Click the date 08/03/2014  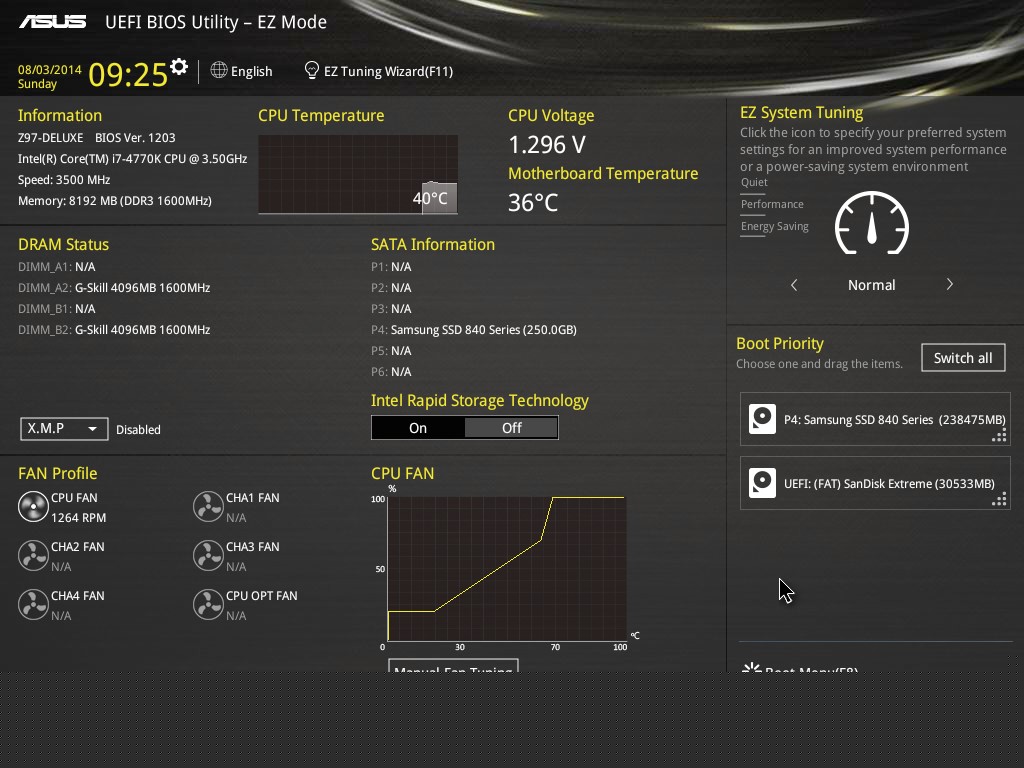[x=50, y=69]
